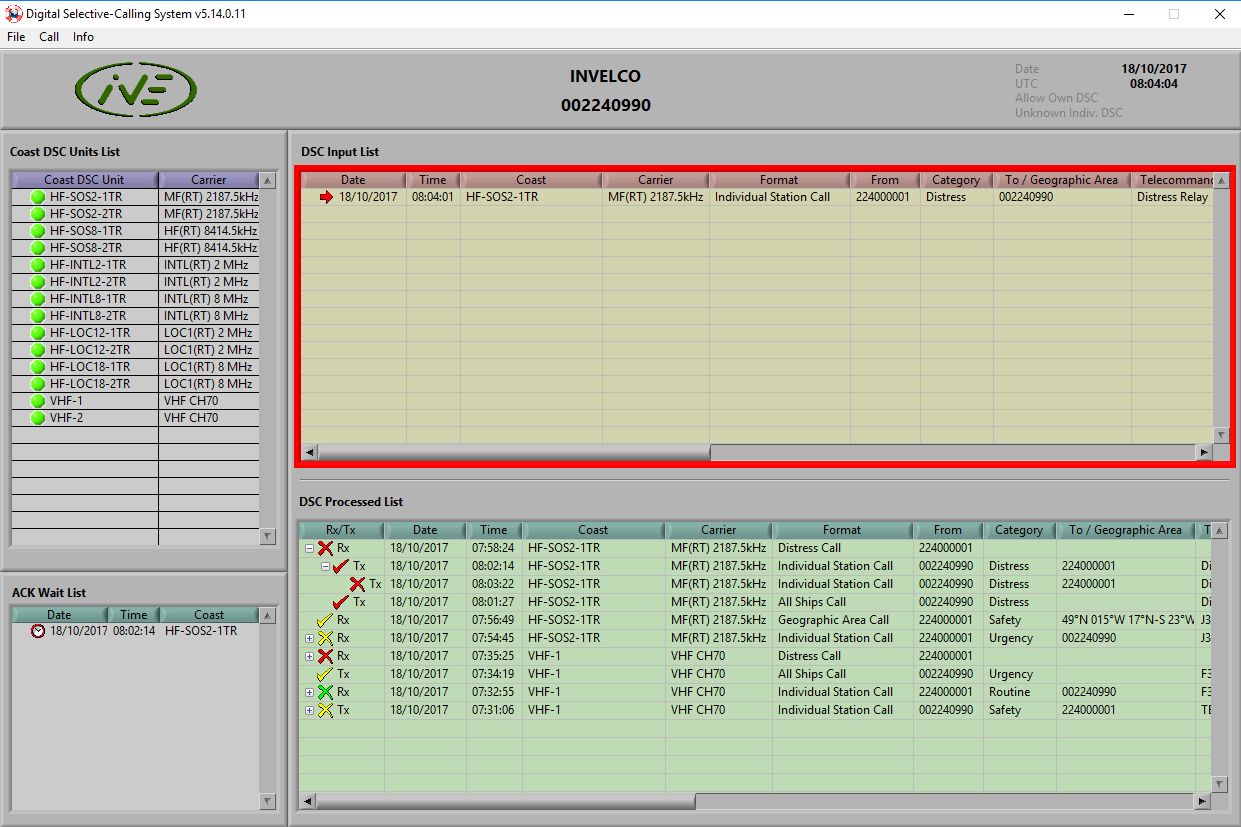Viewport: 1241px width, 827px height.
Task: Click the green status LED for HF-LOC12-2TR
Action: point(38,350)
